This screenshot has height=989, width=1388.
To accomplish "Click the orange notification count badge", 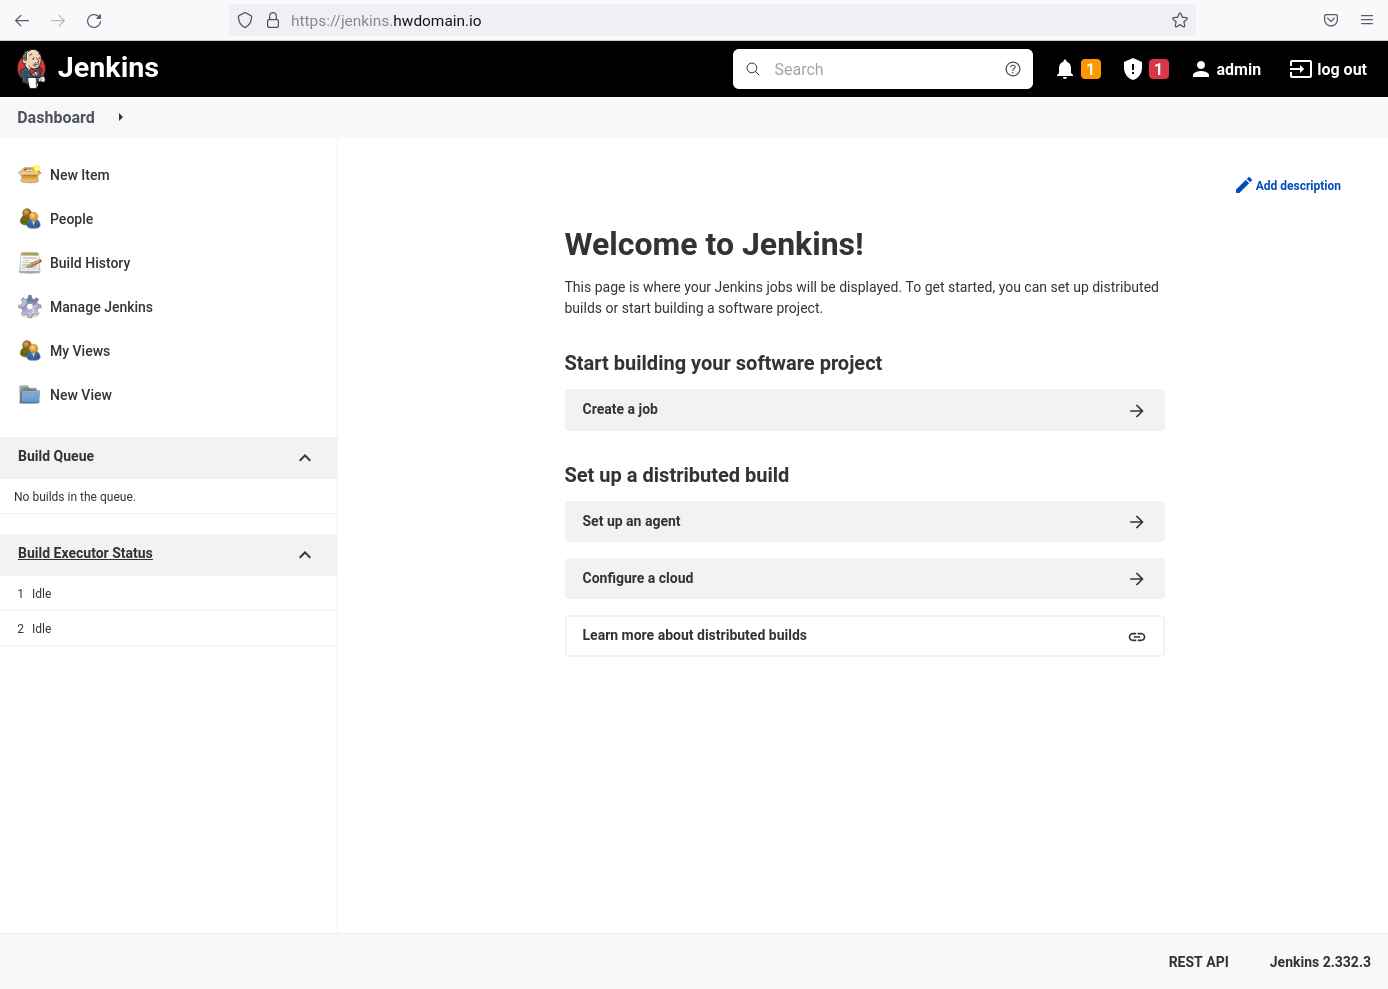I will [x=1091, y=69].
